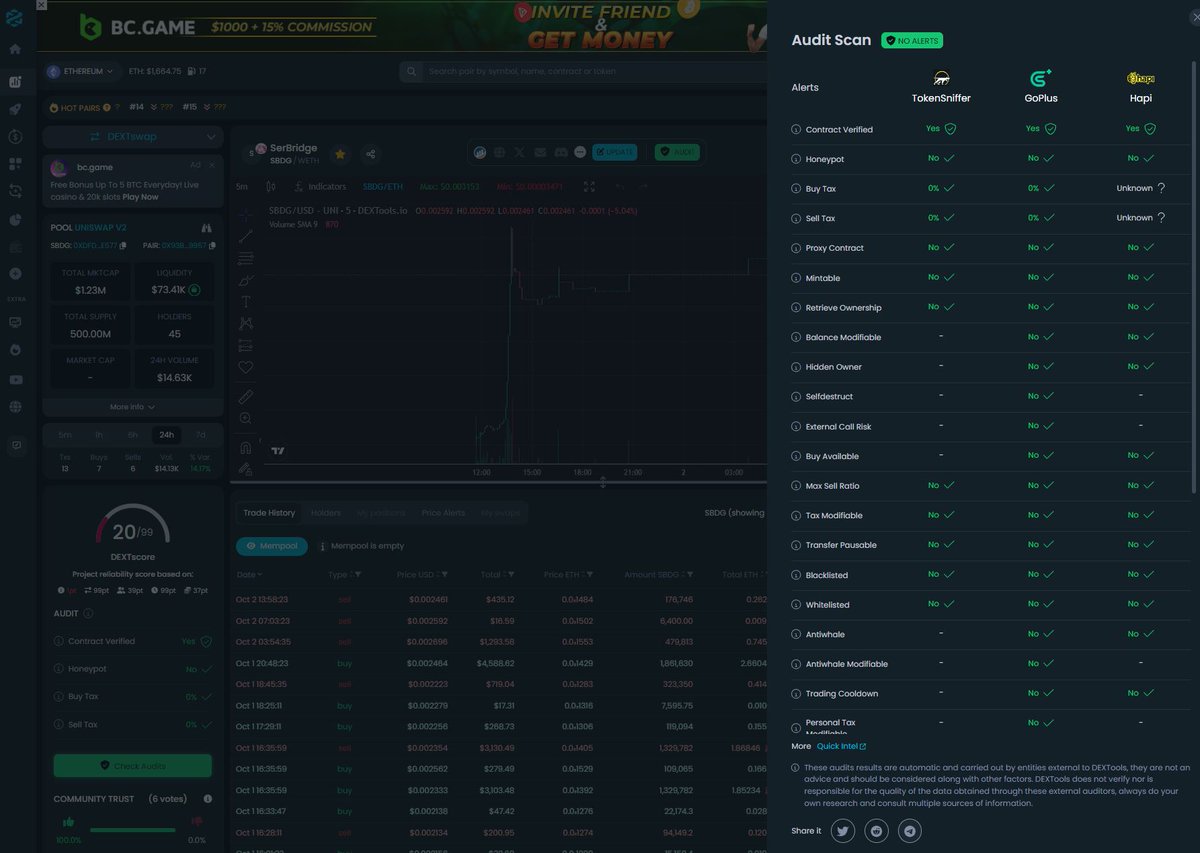Image resolution: width=1200 pixels, height=853 pixels.
Task: Go to home via sidebar house icon
Action: point(15,49)
